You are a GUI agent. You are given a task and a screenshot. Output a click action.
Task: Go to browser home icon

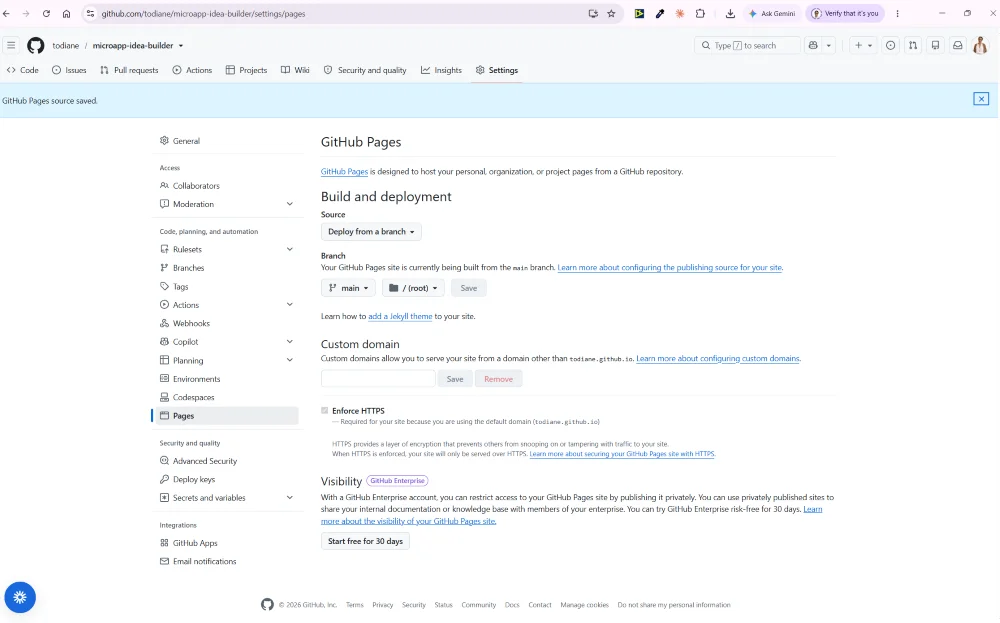pyautogui.click(x=66, y=13)
